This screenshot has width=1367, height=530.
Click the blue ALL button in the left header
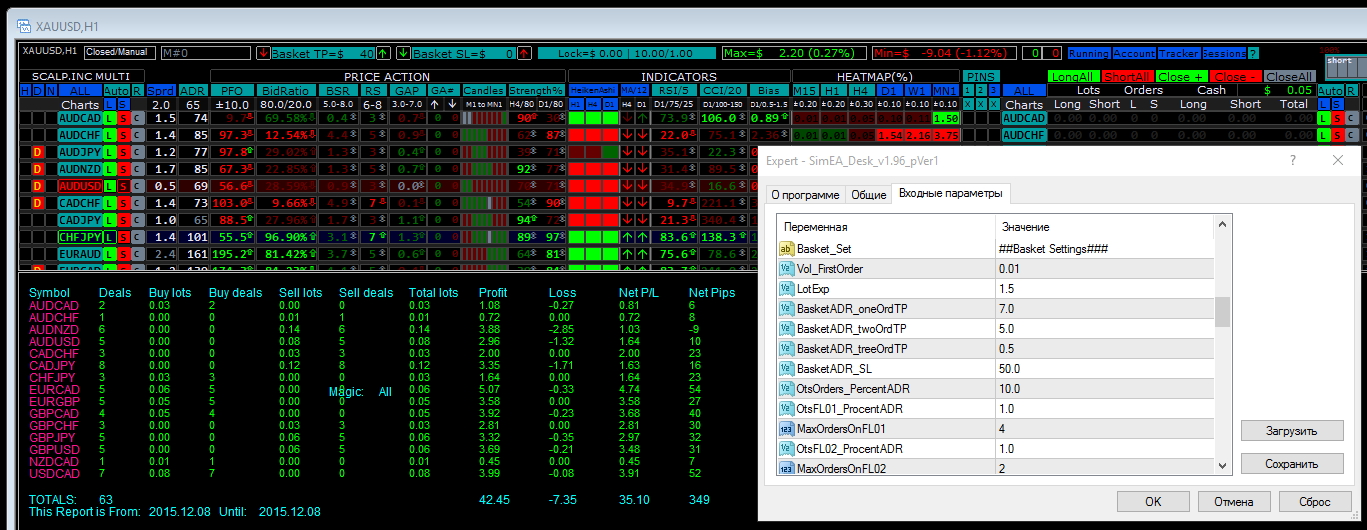click(x=80, y=90)
